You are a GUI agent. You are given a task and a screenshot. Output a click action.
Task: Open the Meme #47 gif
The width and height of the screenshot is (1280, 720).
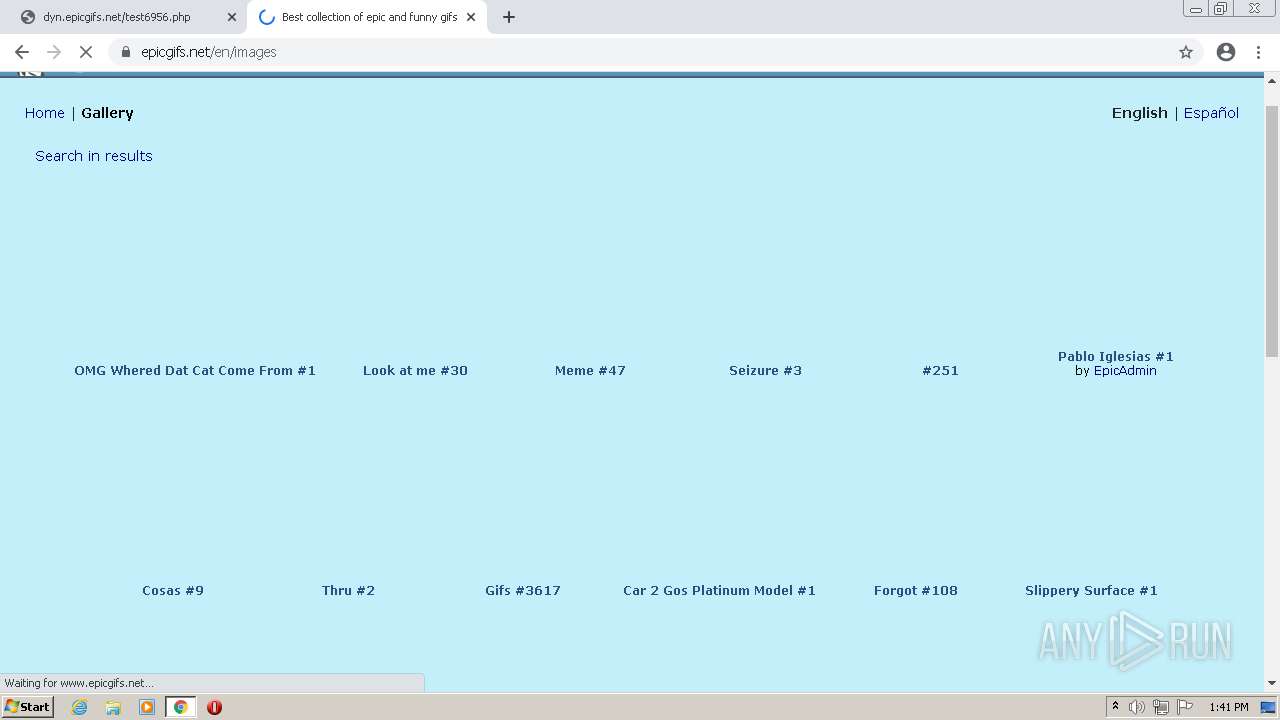pyautogui.click(x=590, y=370)
